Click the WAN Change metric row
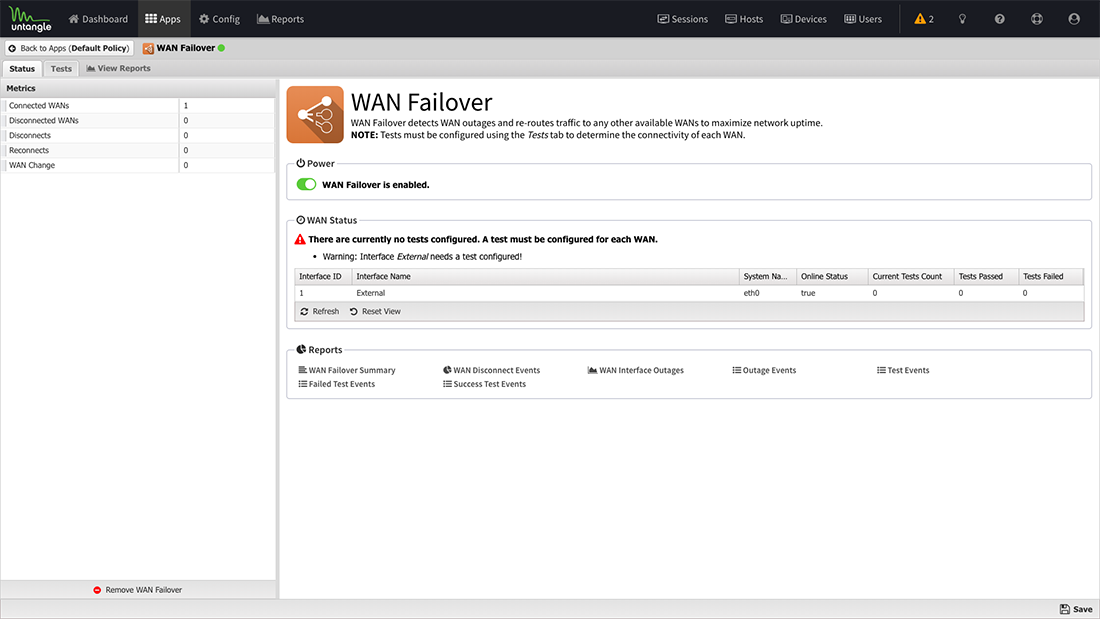The width and height of the screenshot is (1100, 619). 138,166
